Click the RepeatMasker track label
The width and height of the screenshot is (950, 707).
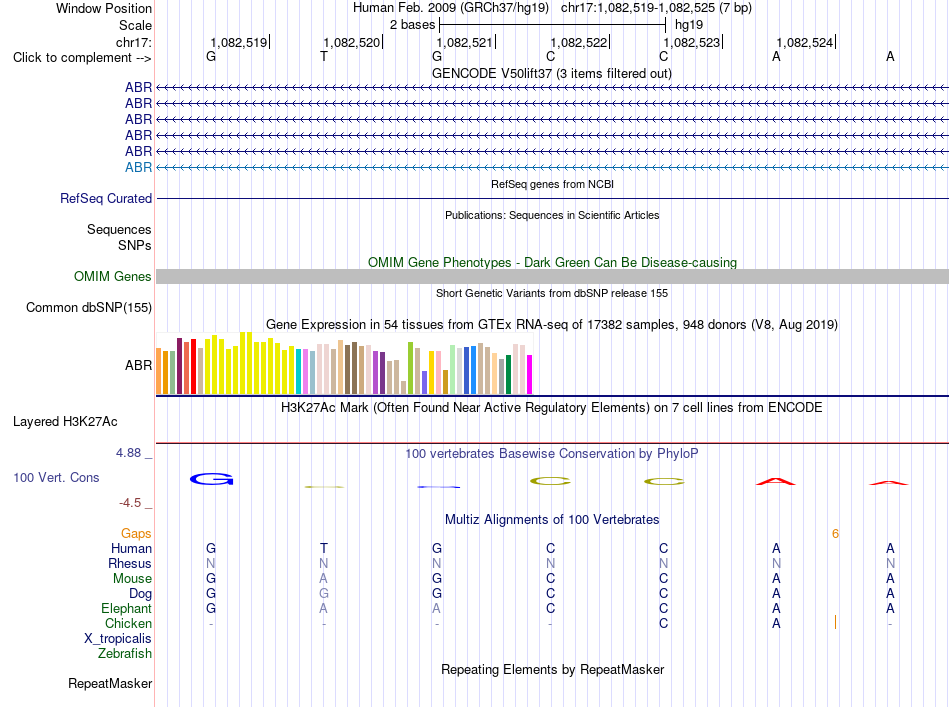tap(110, 683)
